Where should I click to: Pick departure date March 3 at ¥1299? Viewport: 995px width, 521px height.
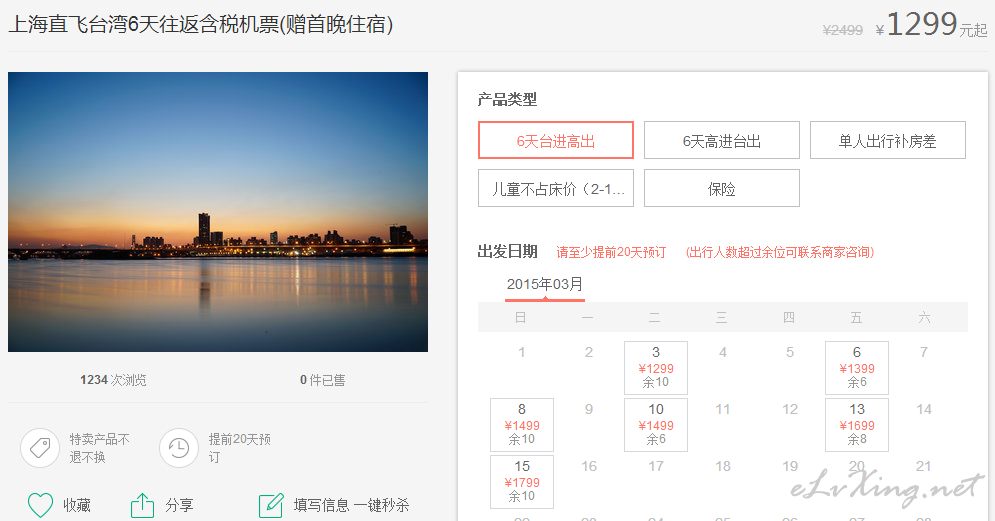[x=656, y=367]
